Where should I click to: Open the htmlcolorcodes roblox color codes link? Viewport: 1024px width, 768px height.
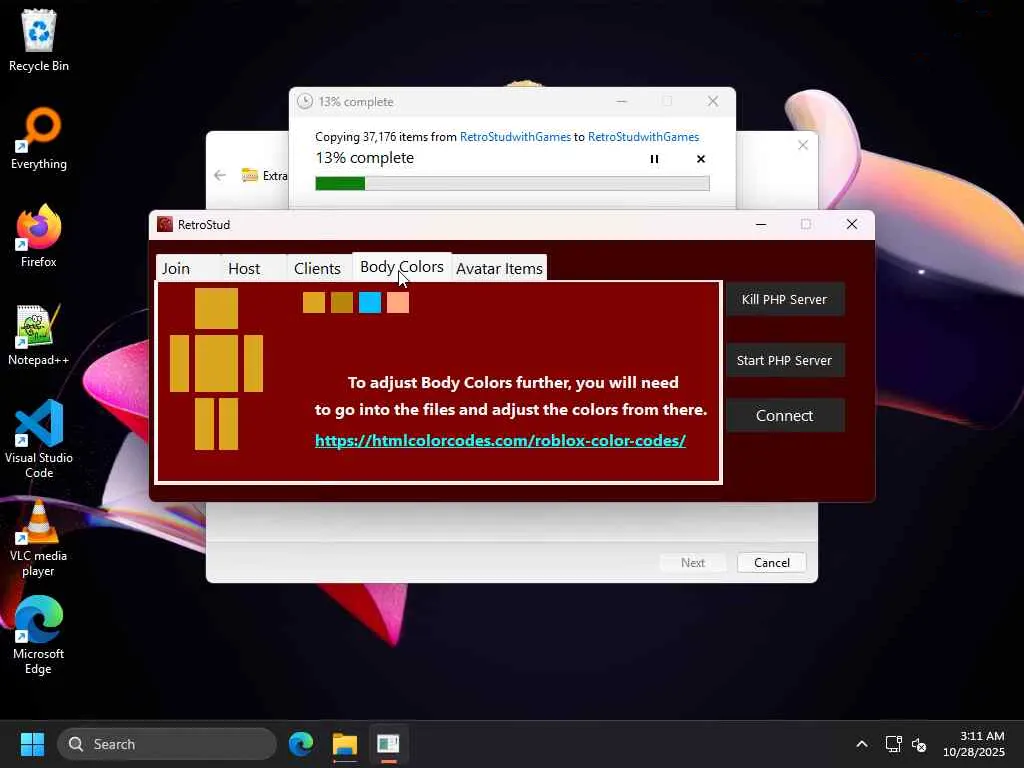click(x=500, y=440)
